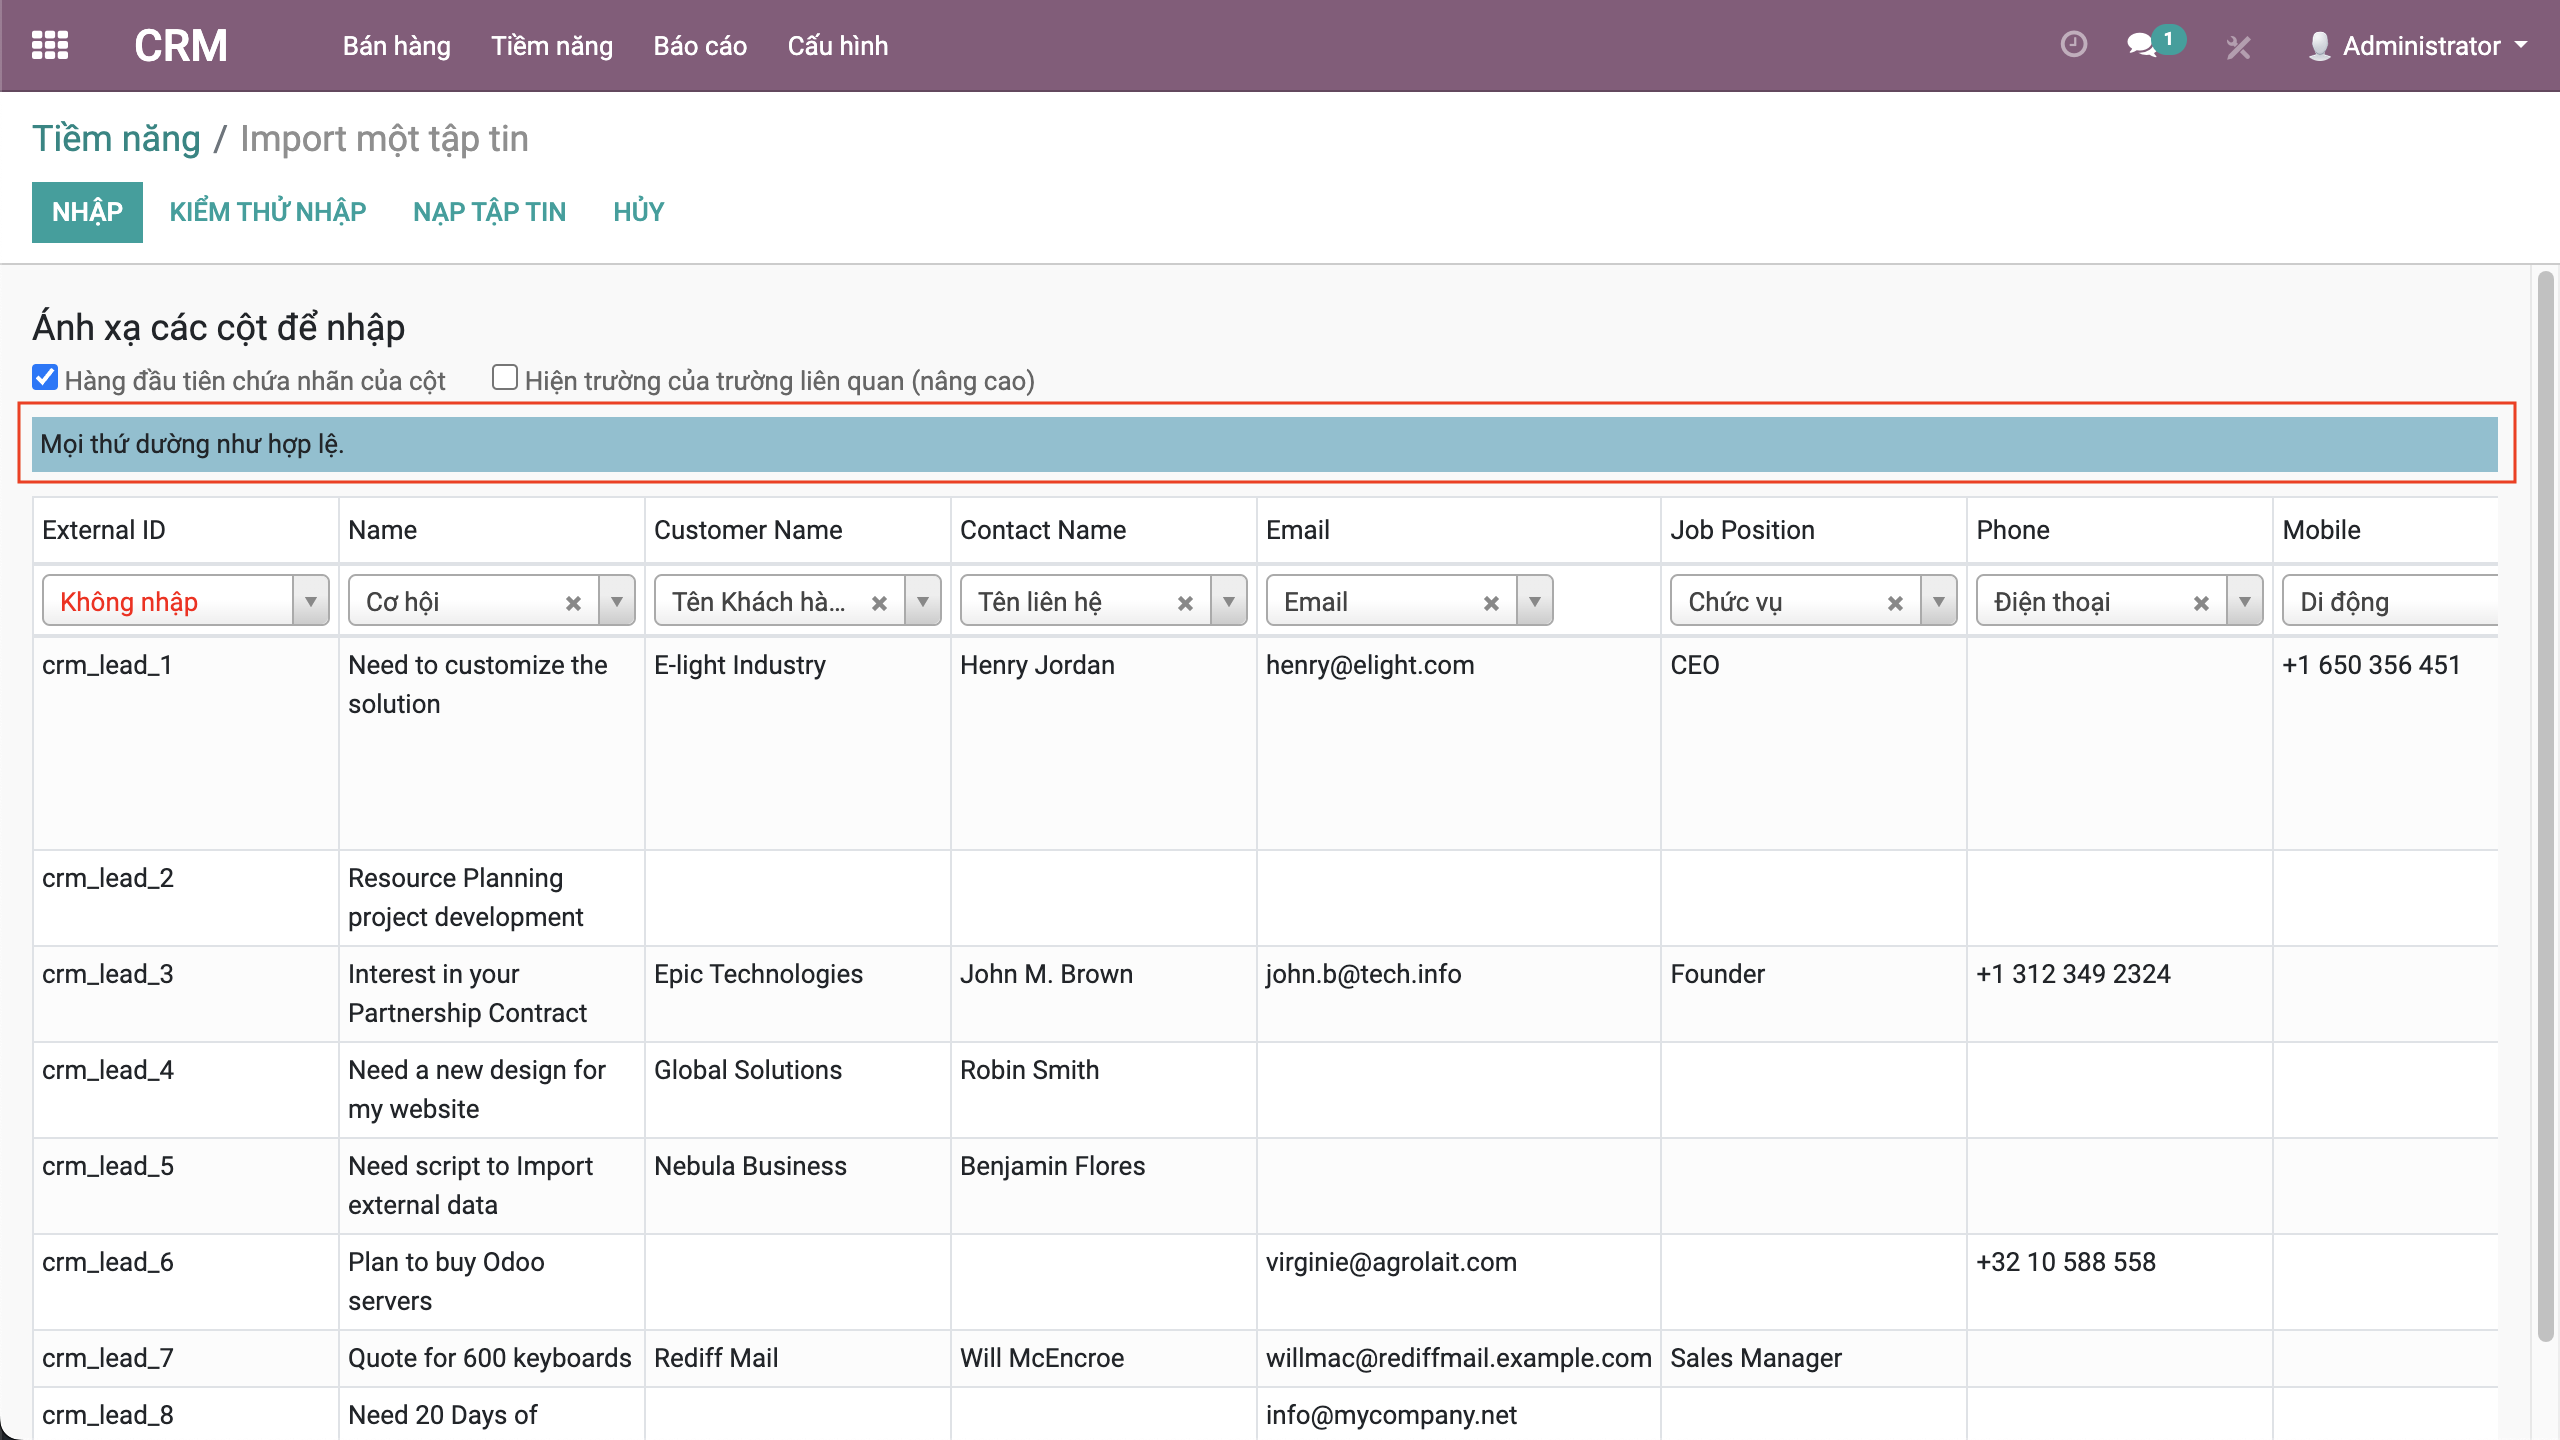The width and height of the screenshot is (2560, 1440).
Task: Click the vertical page scrollbar
Action: click(2546, 800)
